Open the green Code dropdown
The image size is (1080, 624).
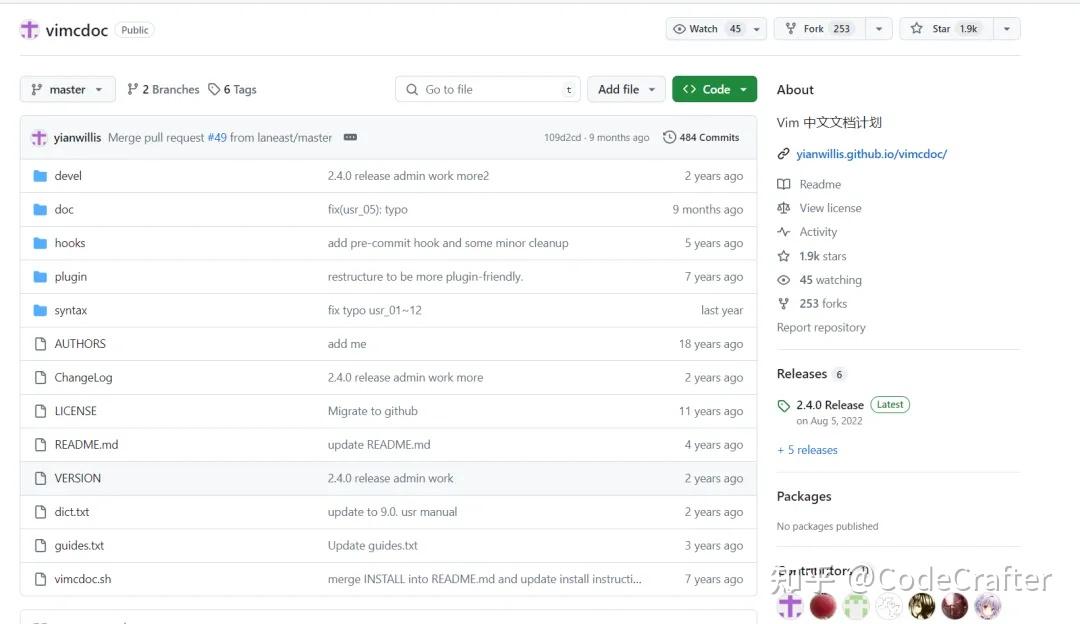(714, 89)
